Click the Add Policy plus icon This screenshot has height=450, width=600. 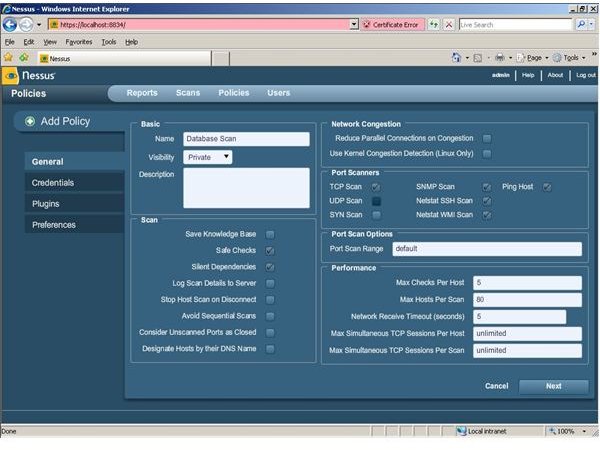click(30, 121)
